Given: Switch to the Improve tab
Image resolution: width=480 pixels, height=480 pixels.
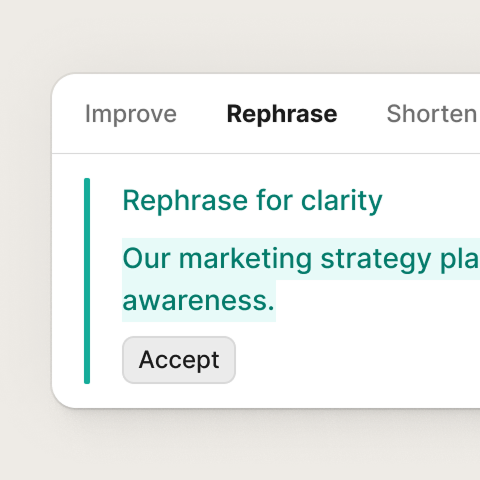Looking at the screenshot, I should (x=131, y=114).
